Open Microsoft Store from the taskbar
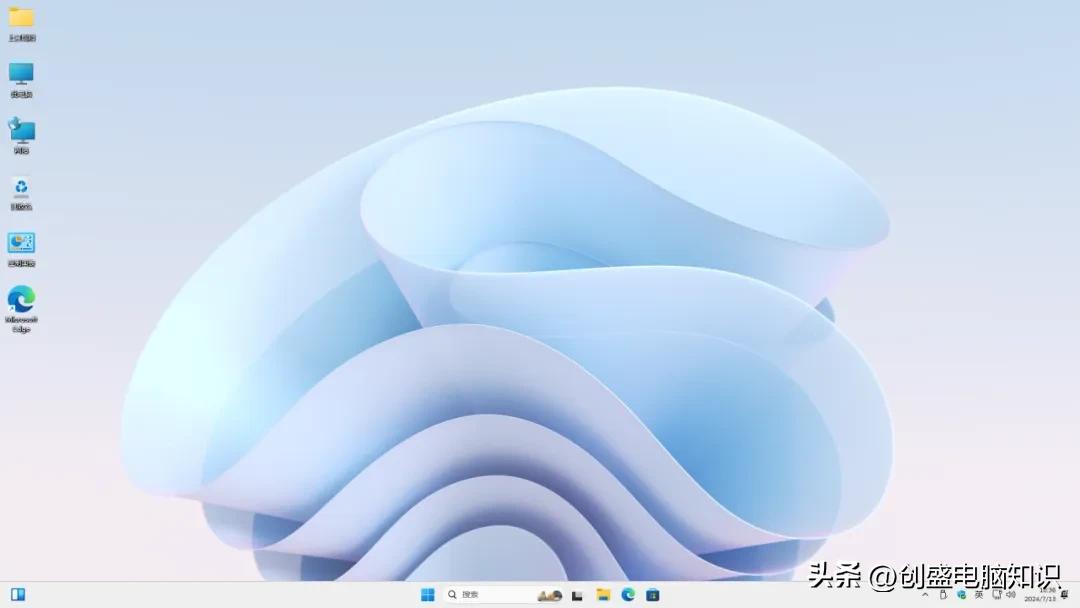Viewport: 1080px width, 608px height. click(x=654, y=594)
